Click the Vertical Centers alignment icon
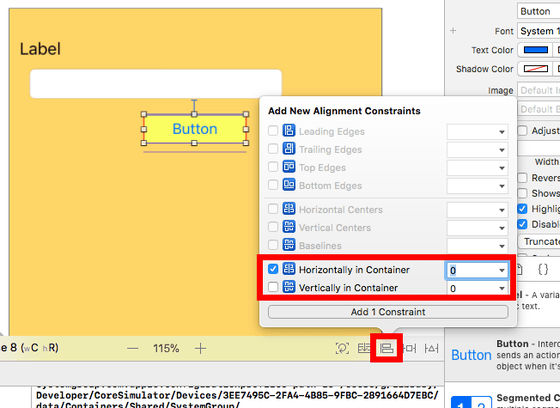This screenshot has width=560, height=408. [x=289, y=227]
